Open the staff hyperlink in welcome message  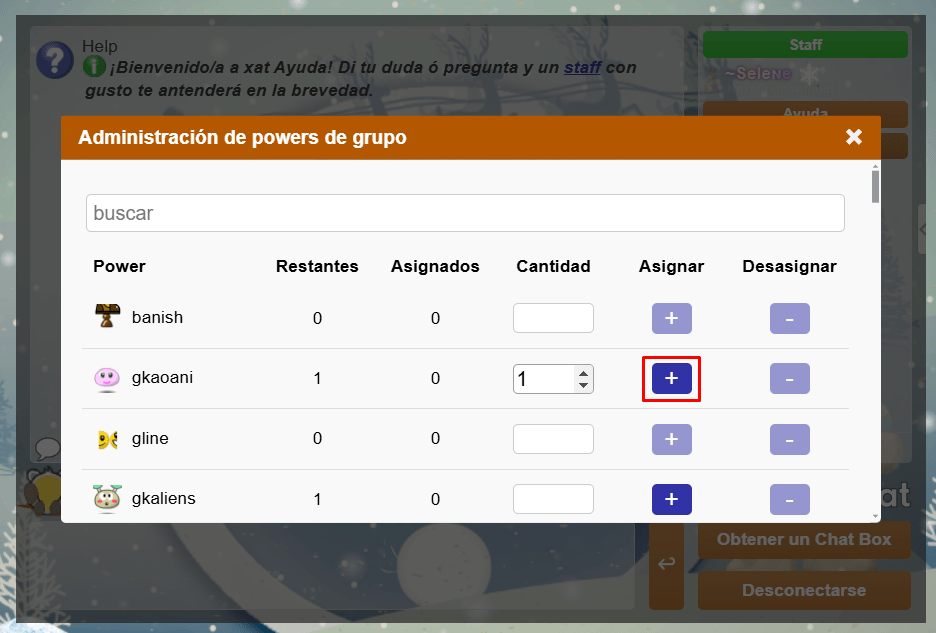tap(582, 68)
